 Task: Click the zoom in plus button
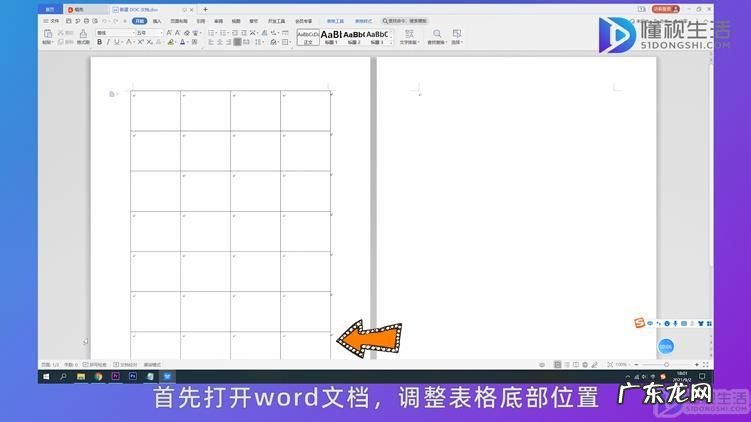coord(696,365)
